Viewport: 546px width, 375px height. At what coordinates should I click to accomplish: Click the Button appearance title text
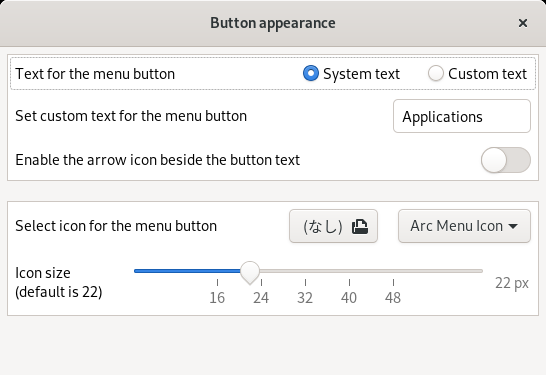(273, 23)
